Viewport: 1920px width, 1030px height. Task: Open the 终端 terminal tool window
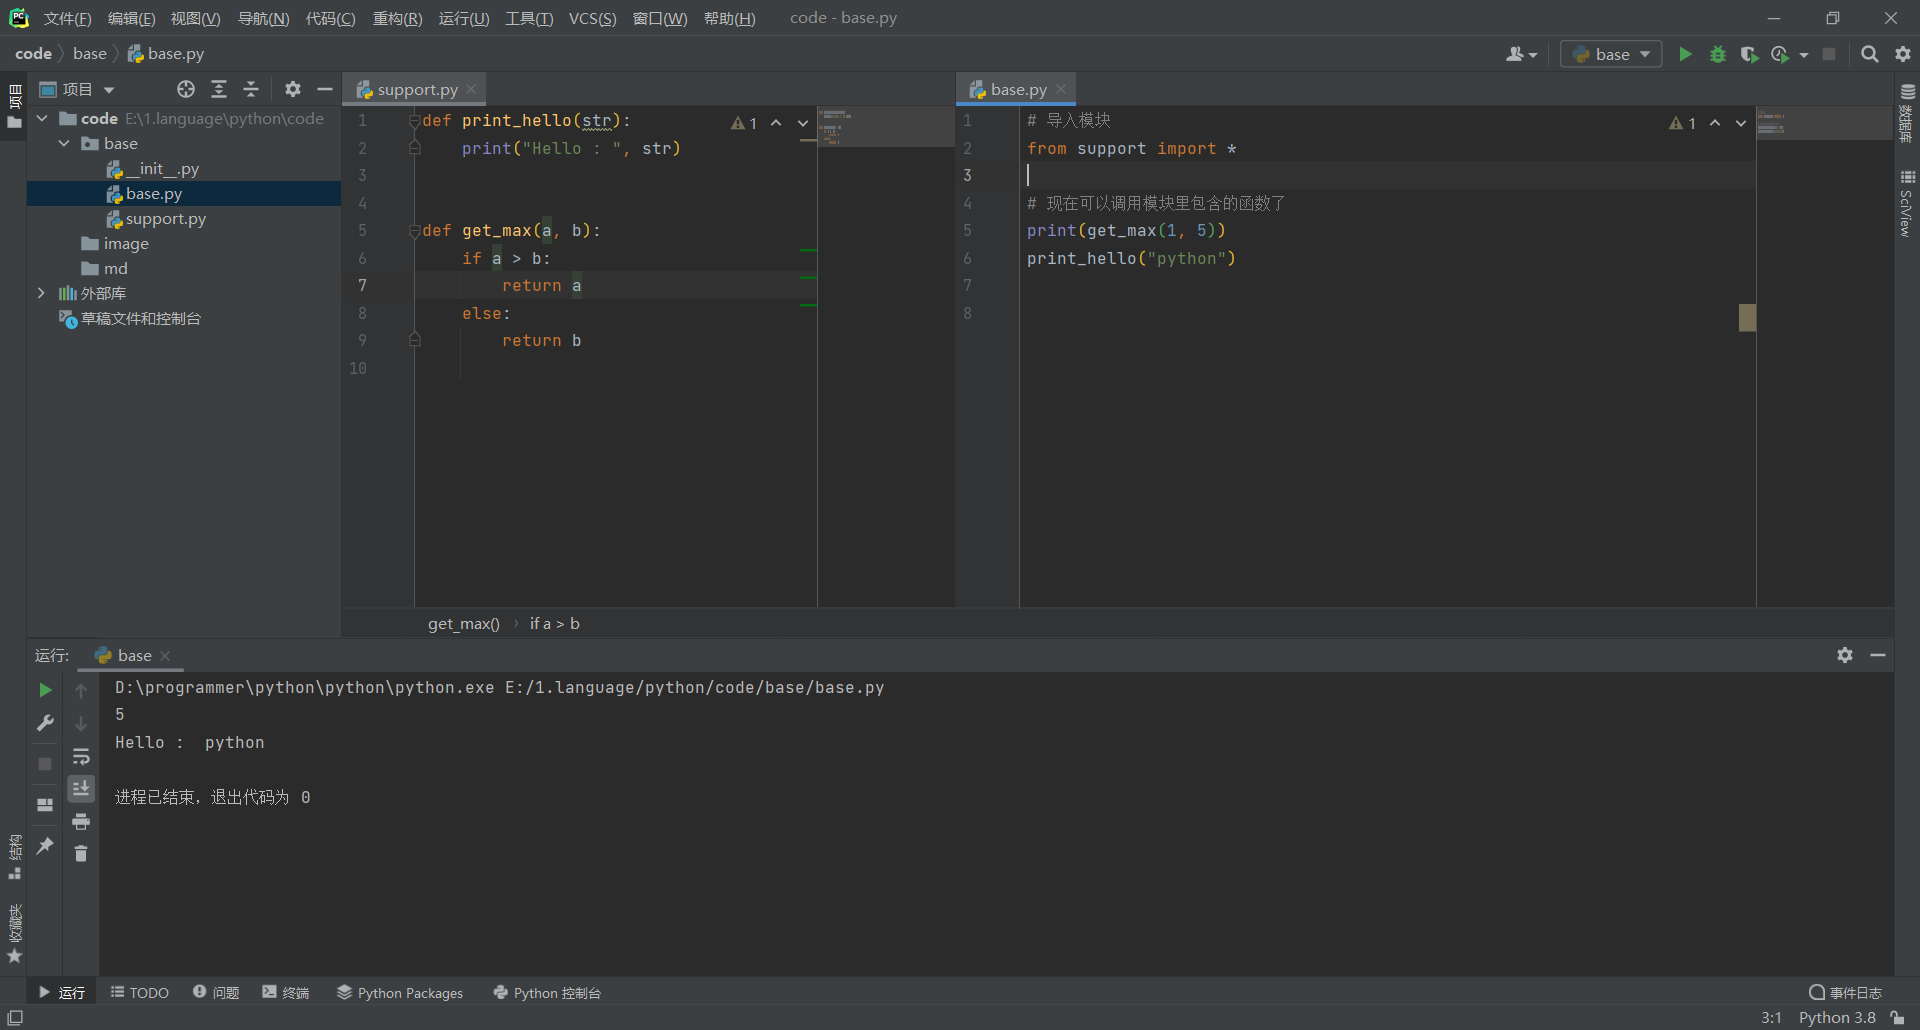[x=286, y=992]
